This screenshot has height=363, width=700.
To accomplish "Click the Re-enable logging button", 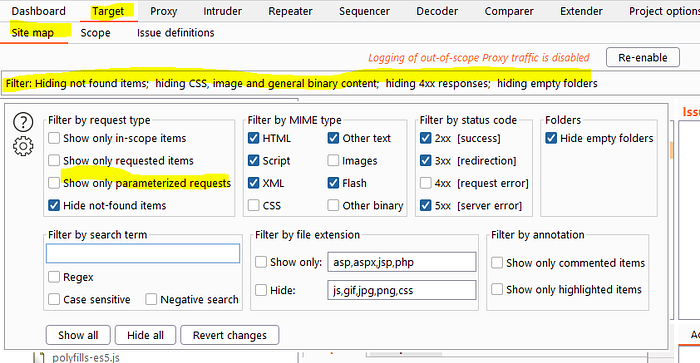I will 643,58.
